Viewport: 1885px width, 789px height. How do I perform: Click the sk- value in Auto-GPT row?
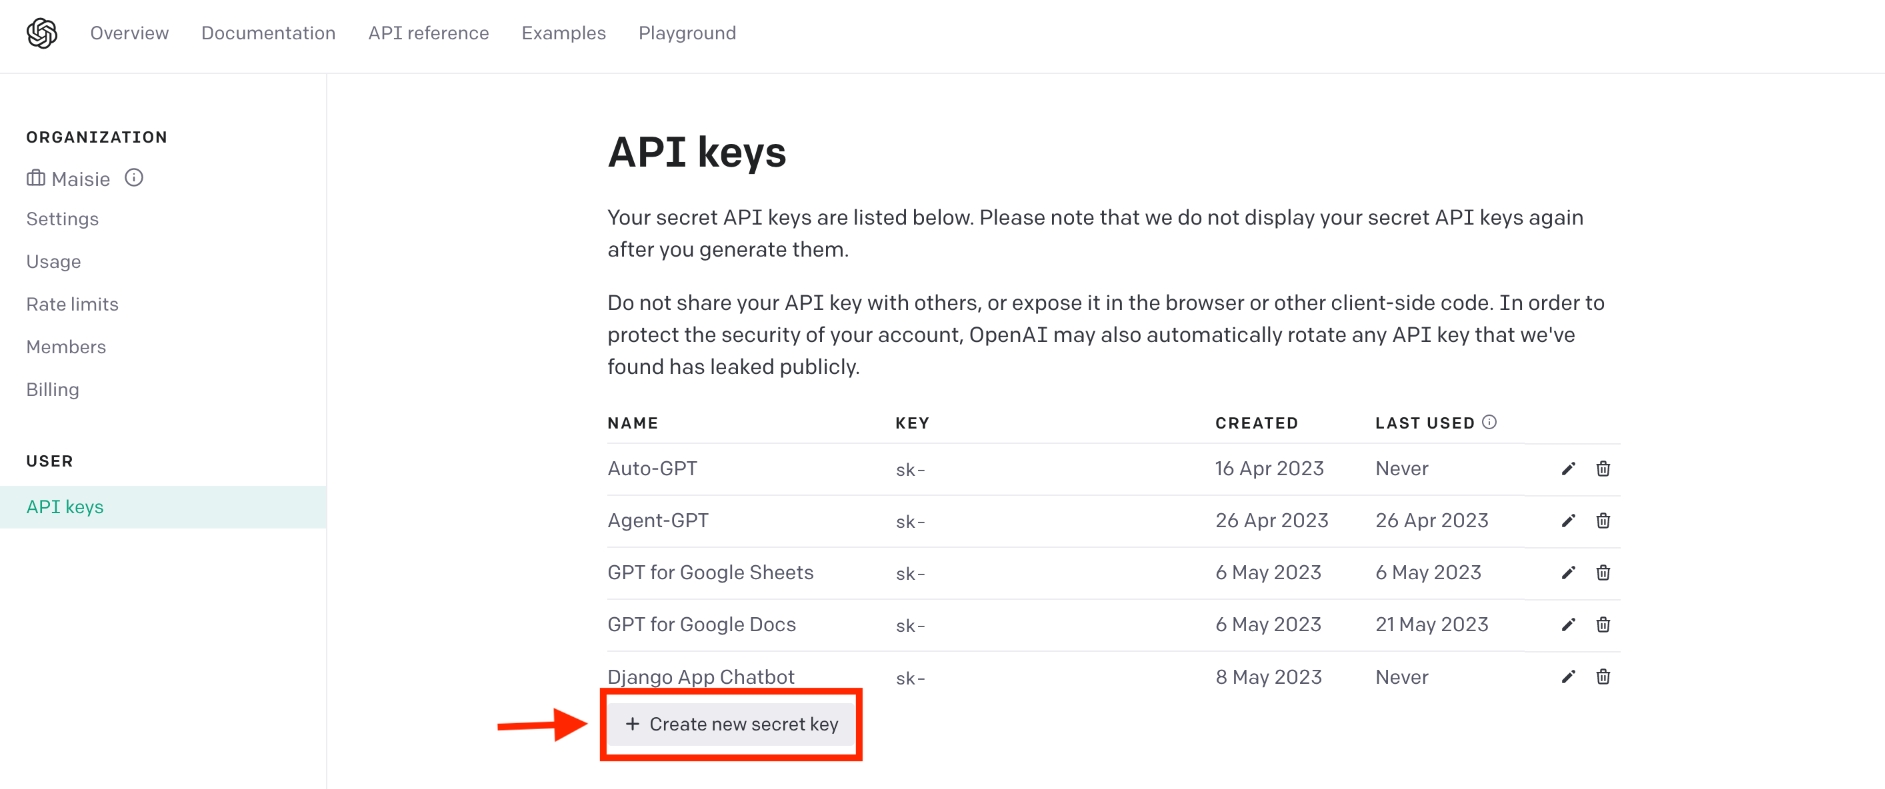click(x=910, y=470)
